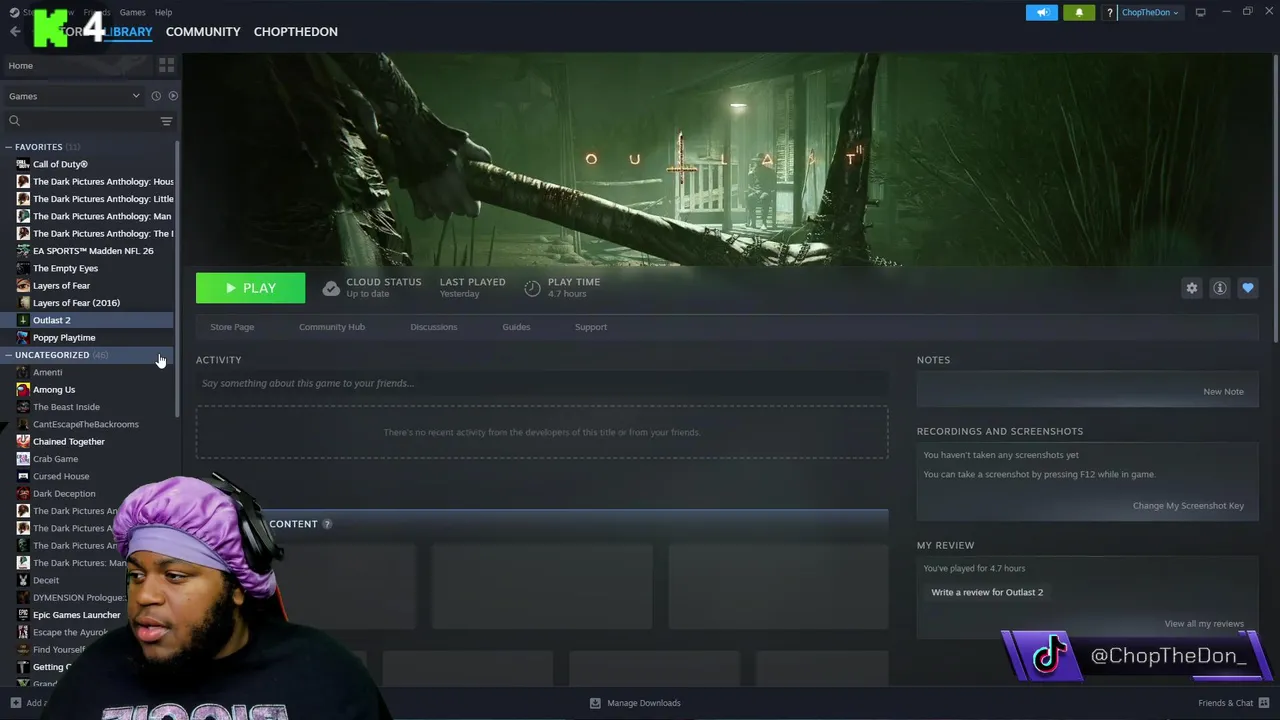
Task: Open View all my reviews link
Action: point(1204,623)
